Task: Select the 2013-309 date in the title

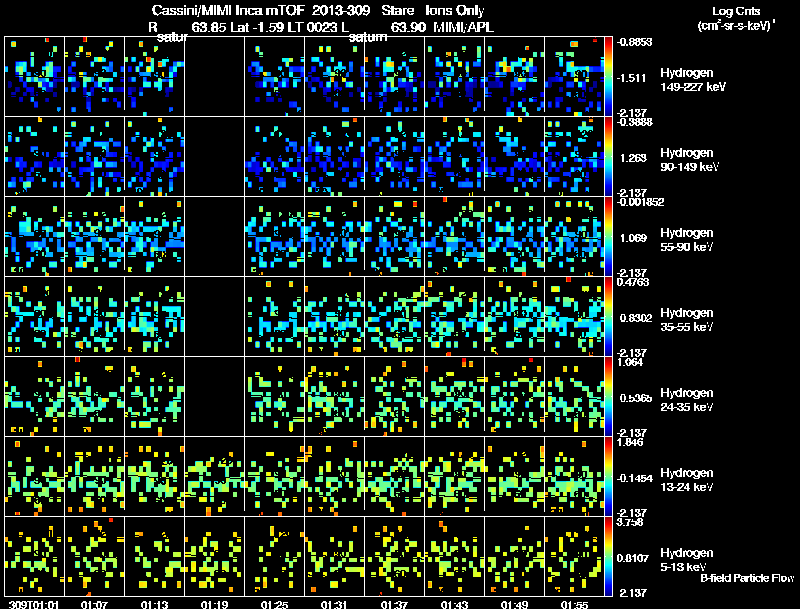Action: coord(340,11)
